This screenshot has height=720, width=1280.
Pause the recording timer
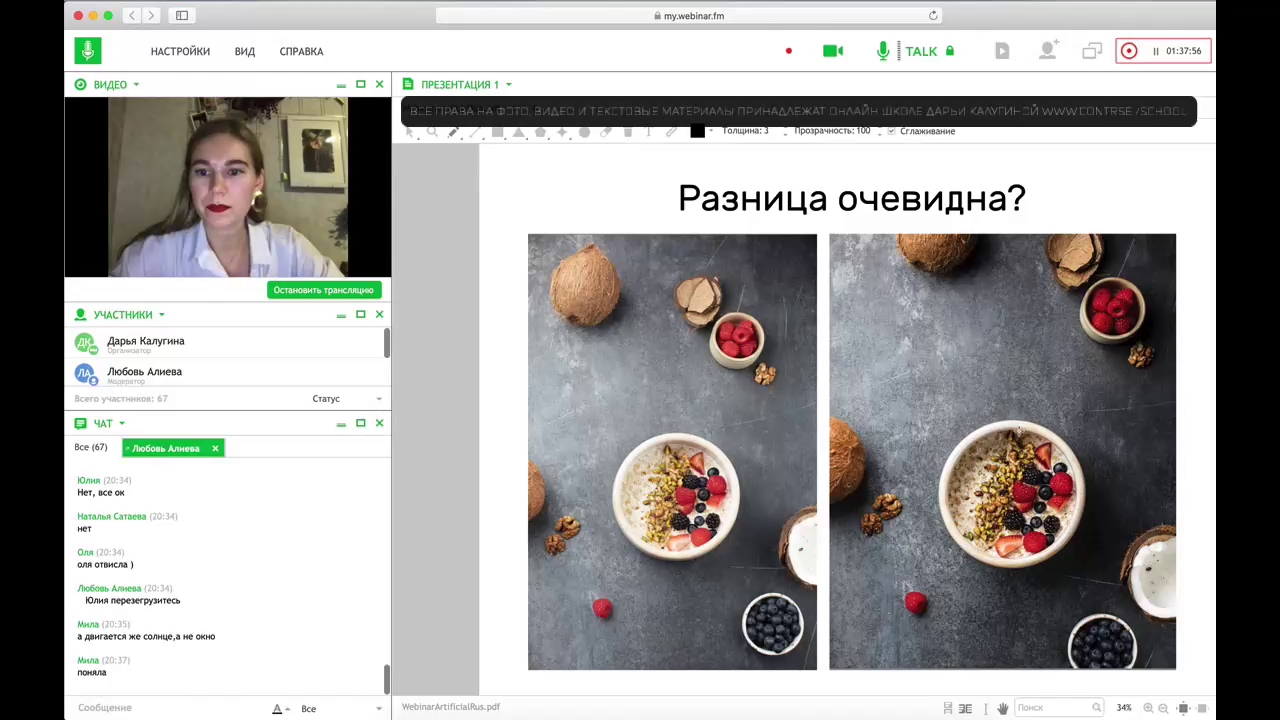coord(1156,51)
